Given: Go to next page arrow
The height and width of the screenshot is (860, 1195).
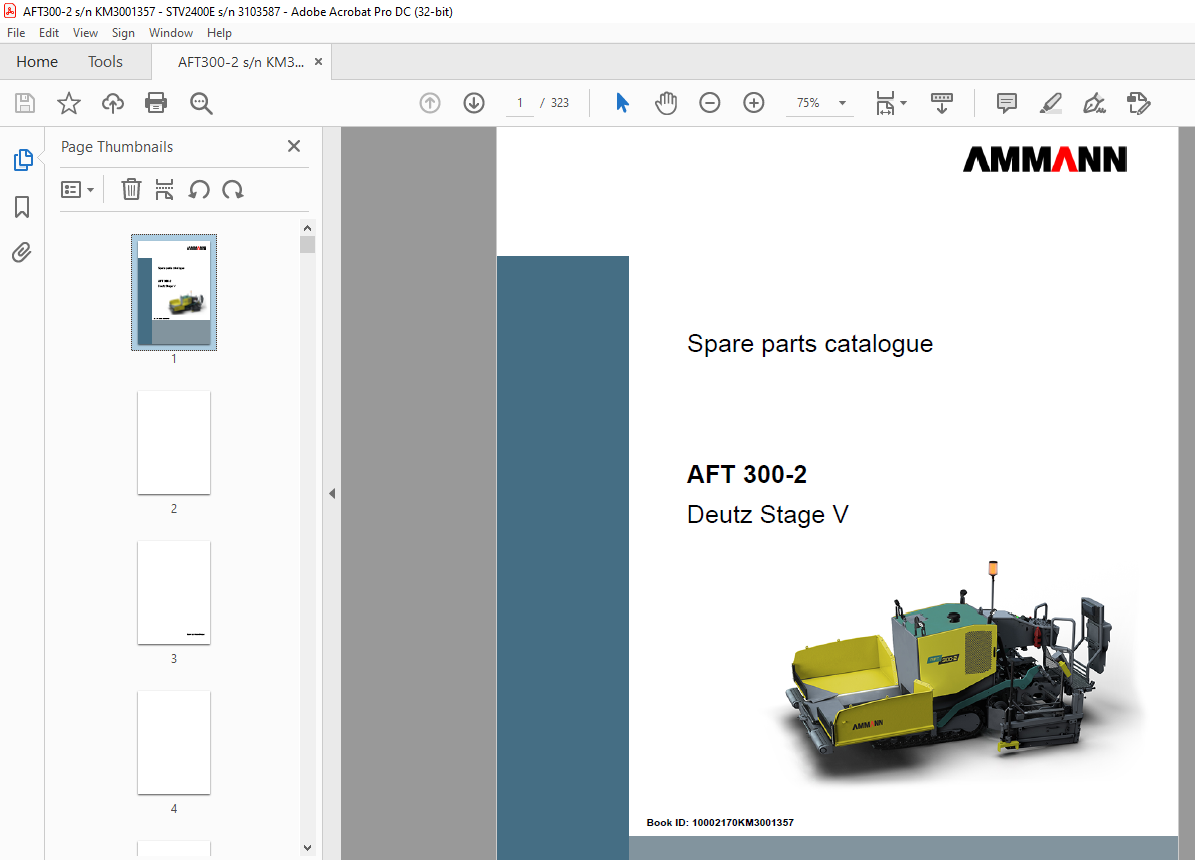Looking at the screenshot, I should click(x=474, y=103).
